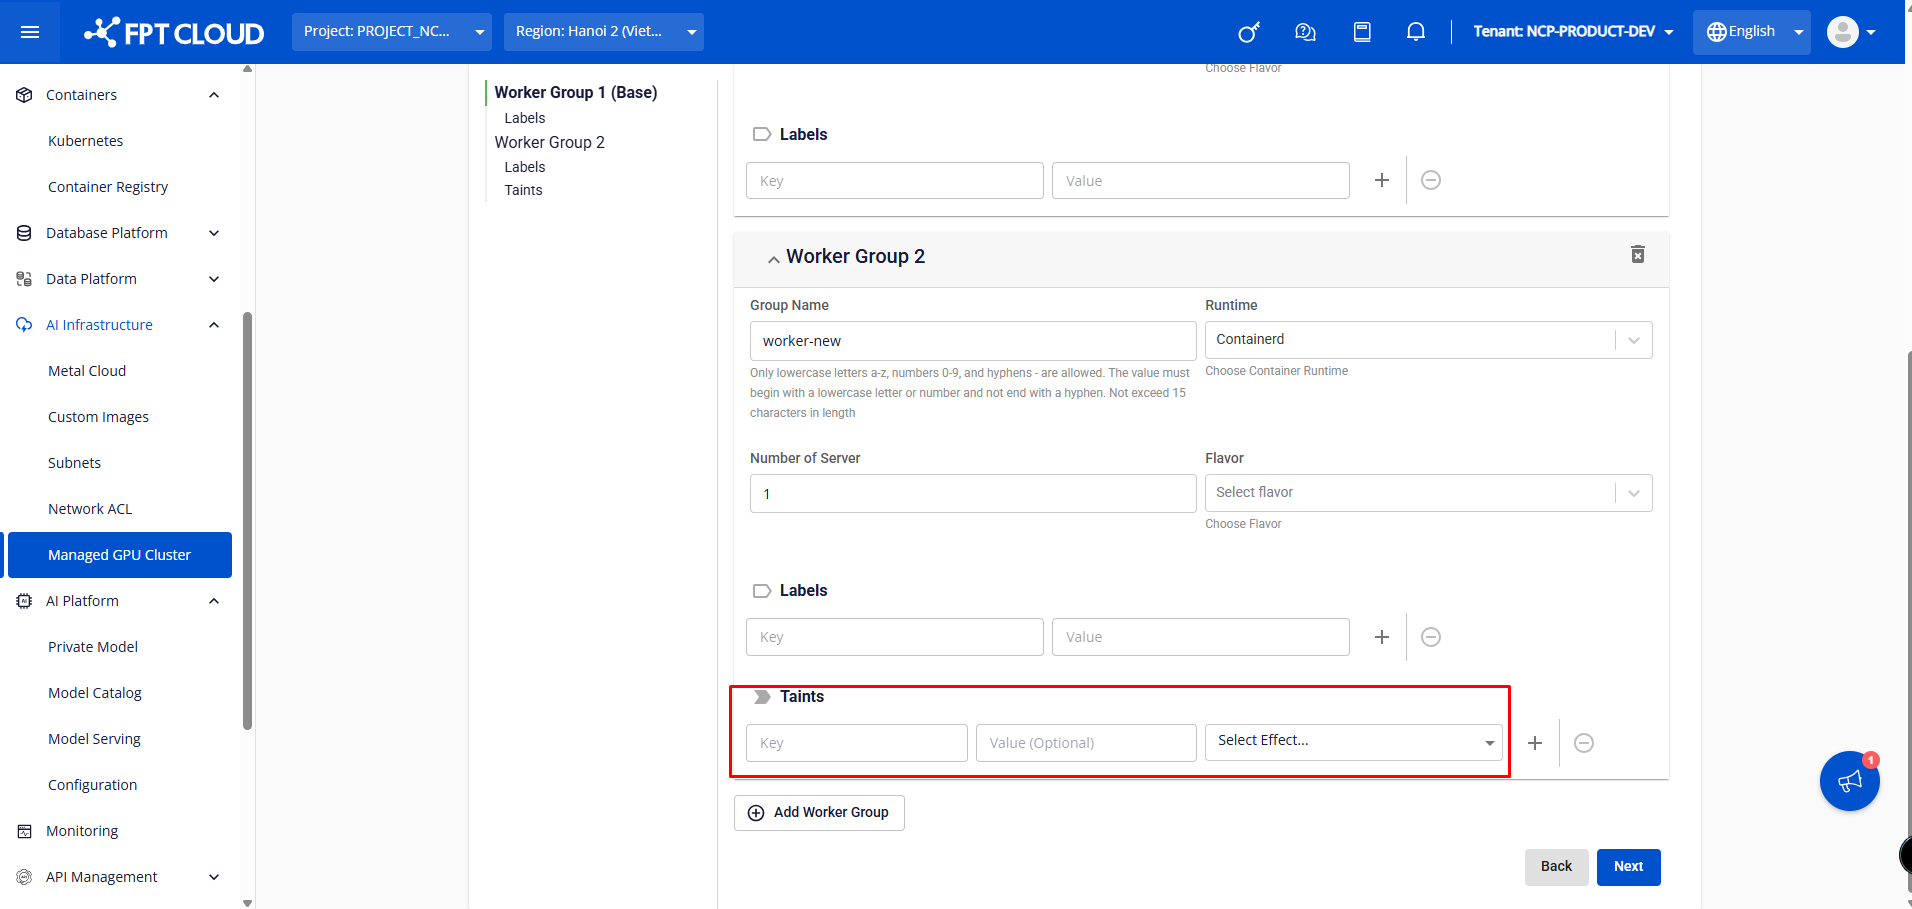Viewport: 1912px width, 909px height.
Task: Open the Select flavor dropdown
Action: 1427,493
